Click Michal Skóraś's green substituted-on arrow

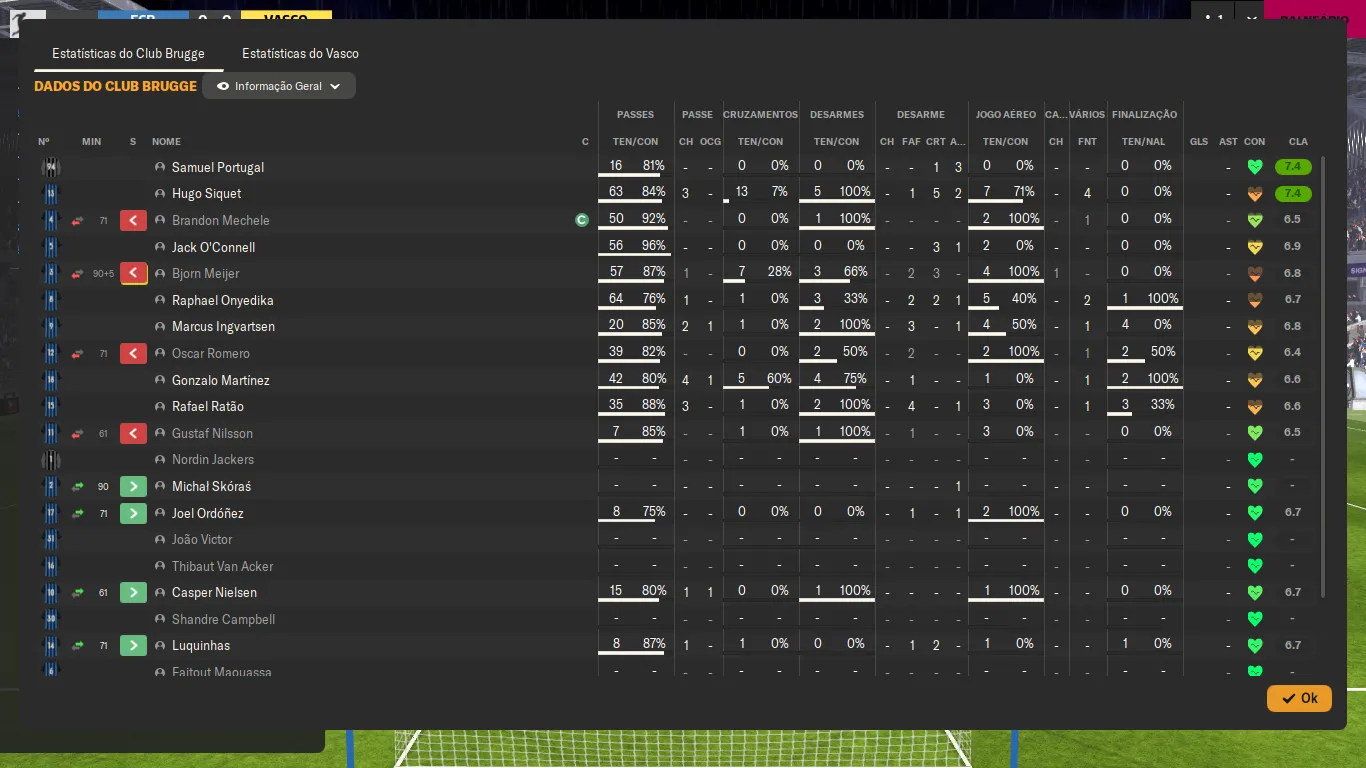click(x=134, y=486)
